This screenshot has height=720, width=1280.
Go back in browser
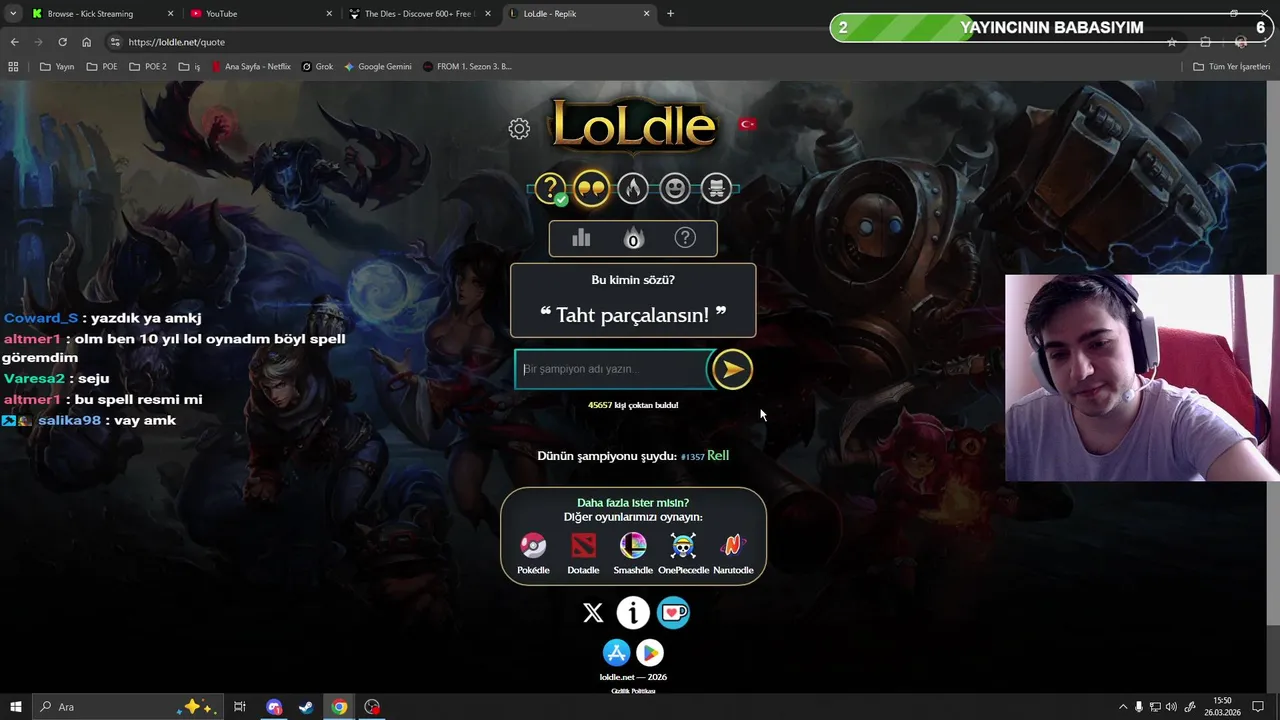(14, 42)
